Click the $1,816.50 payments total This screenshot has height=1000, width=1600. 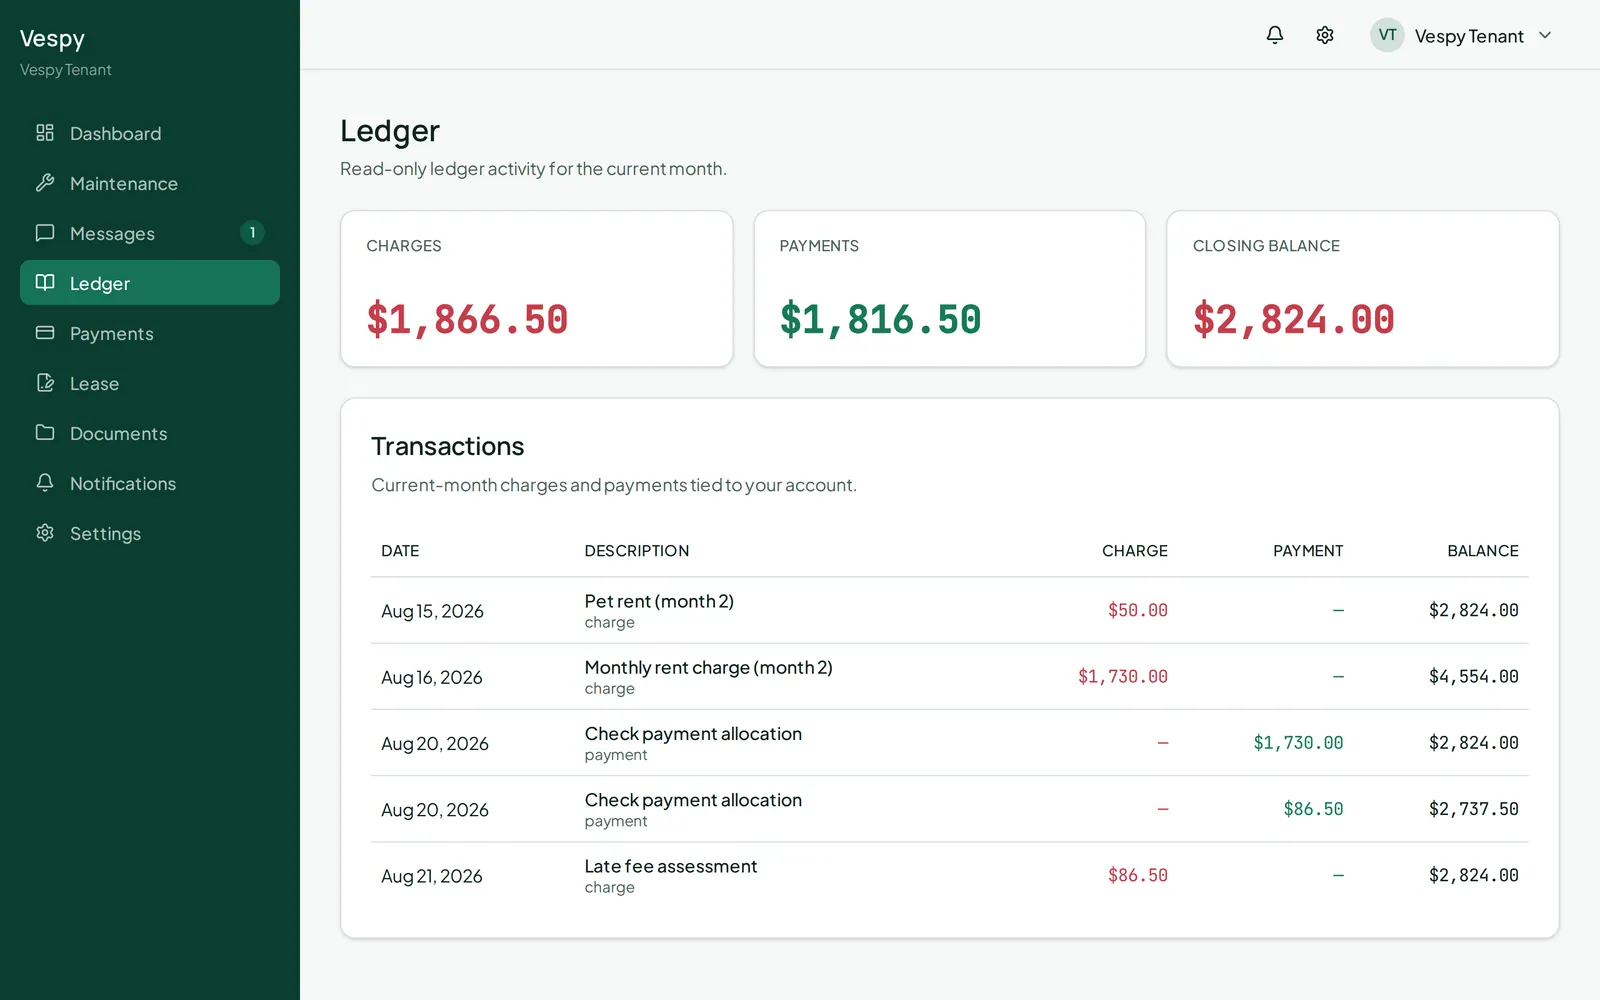tap(880, 320)
